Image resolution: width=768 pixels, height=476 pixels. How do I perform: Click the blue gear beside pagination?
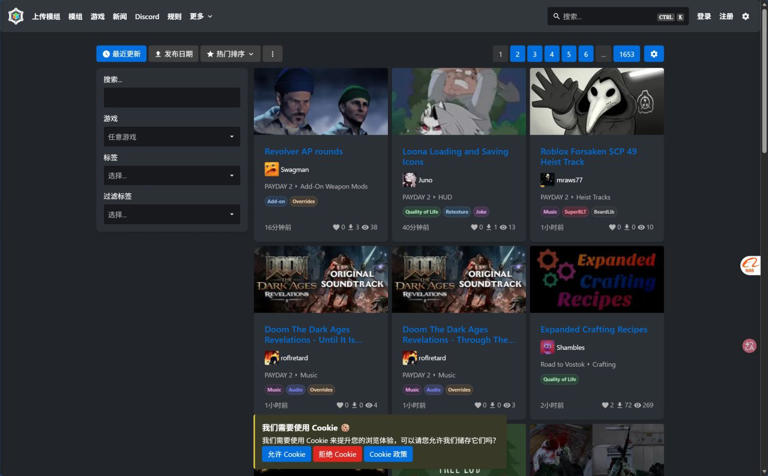654,54
